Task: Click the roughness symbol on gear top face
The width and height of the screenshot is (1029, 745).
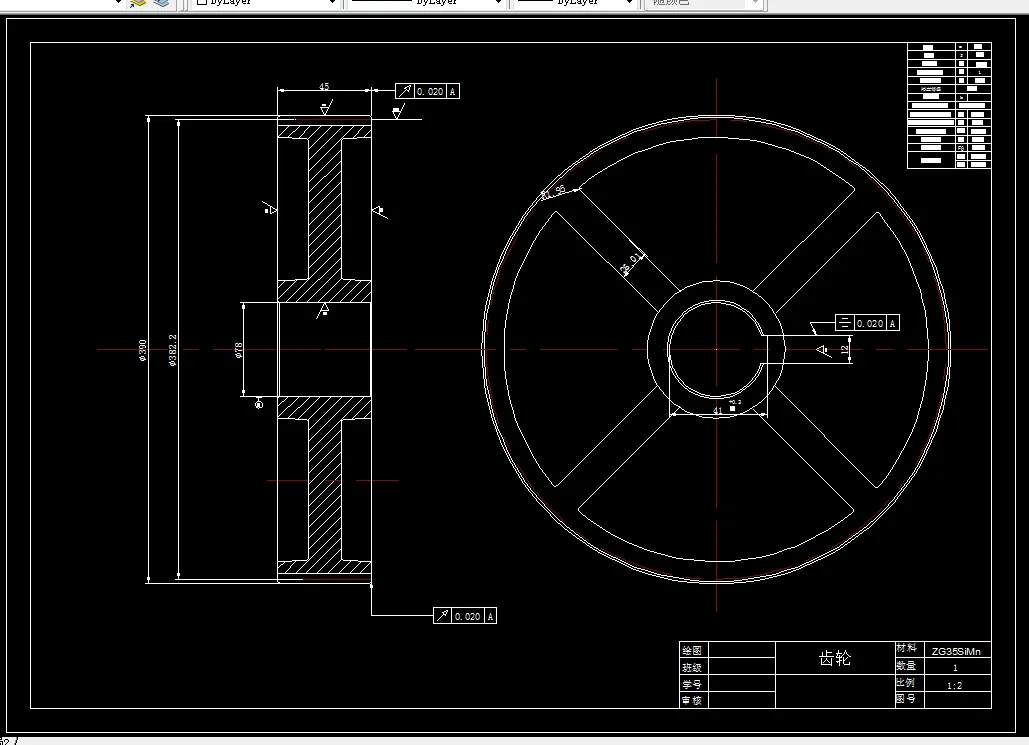Action: tap(326, 108)
